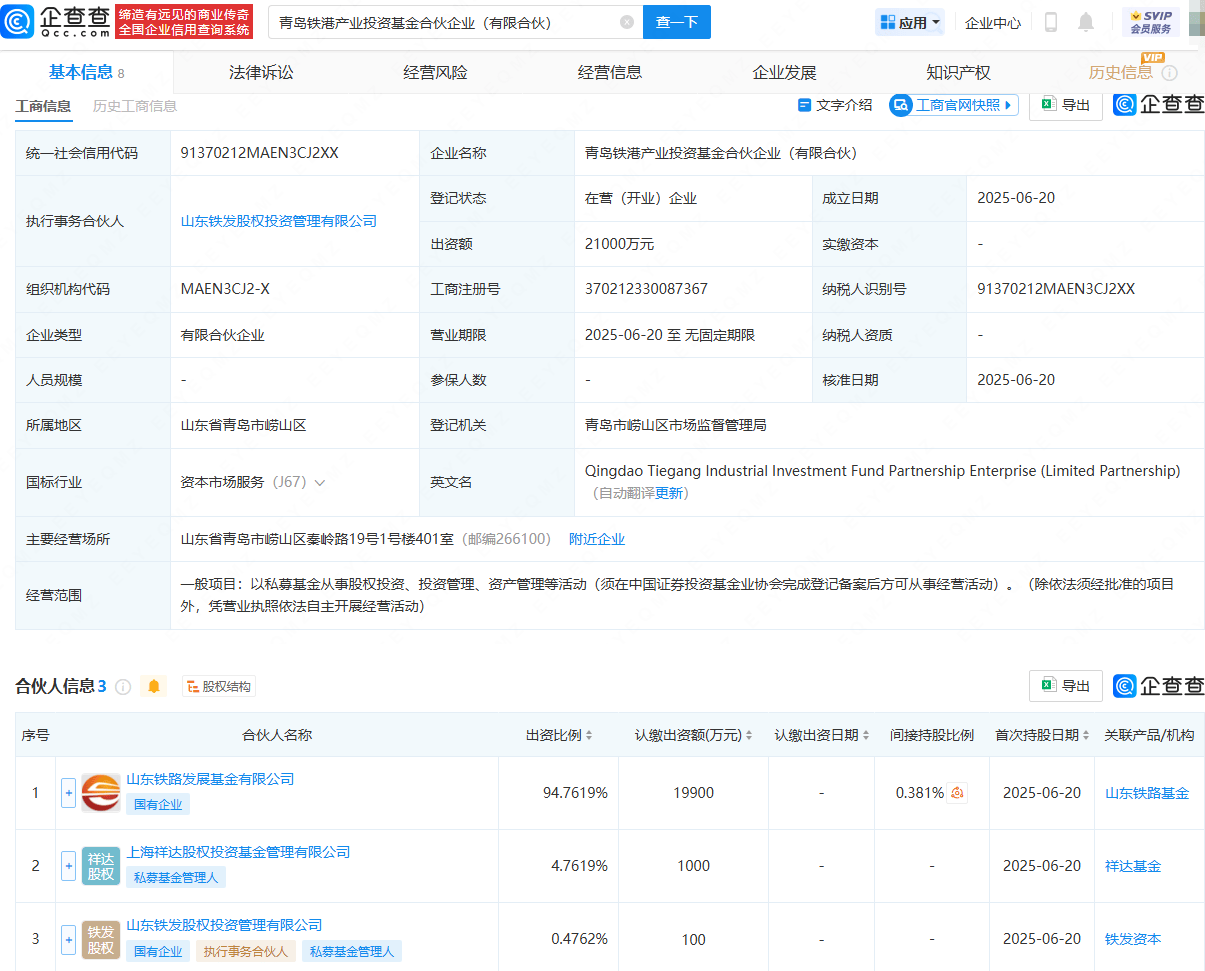Click 执行事务合伙人 tag in row 3
Screen dimensions: 1205x971
click(245, 952)
